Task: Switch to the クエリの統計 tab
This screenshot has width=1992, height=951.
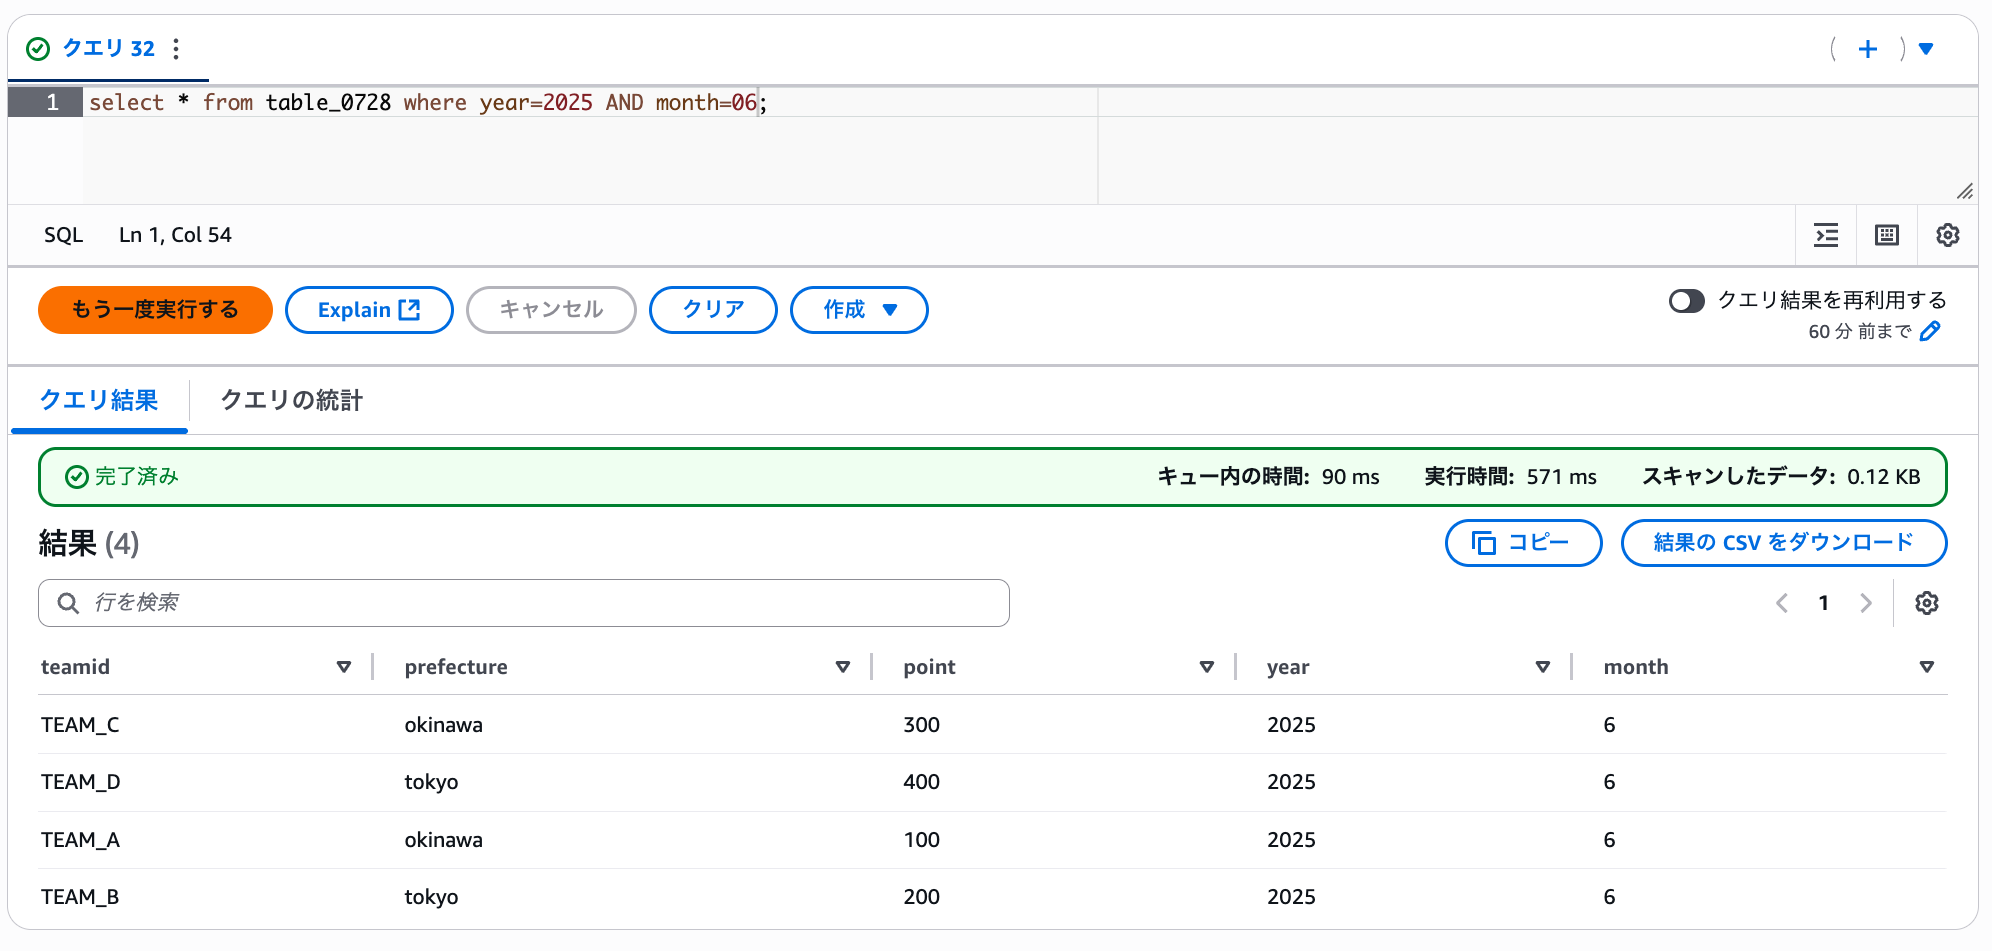Action: coord(291,400)
